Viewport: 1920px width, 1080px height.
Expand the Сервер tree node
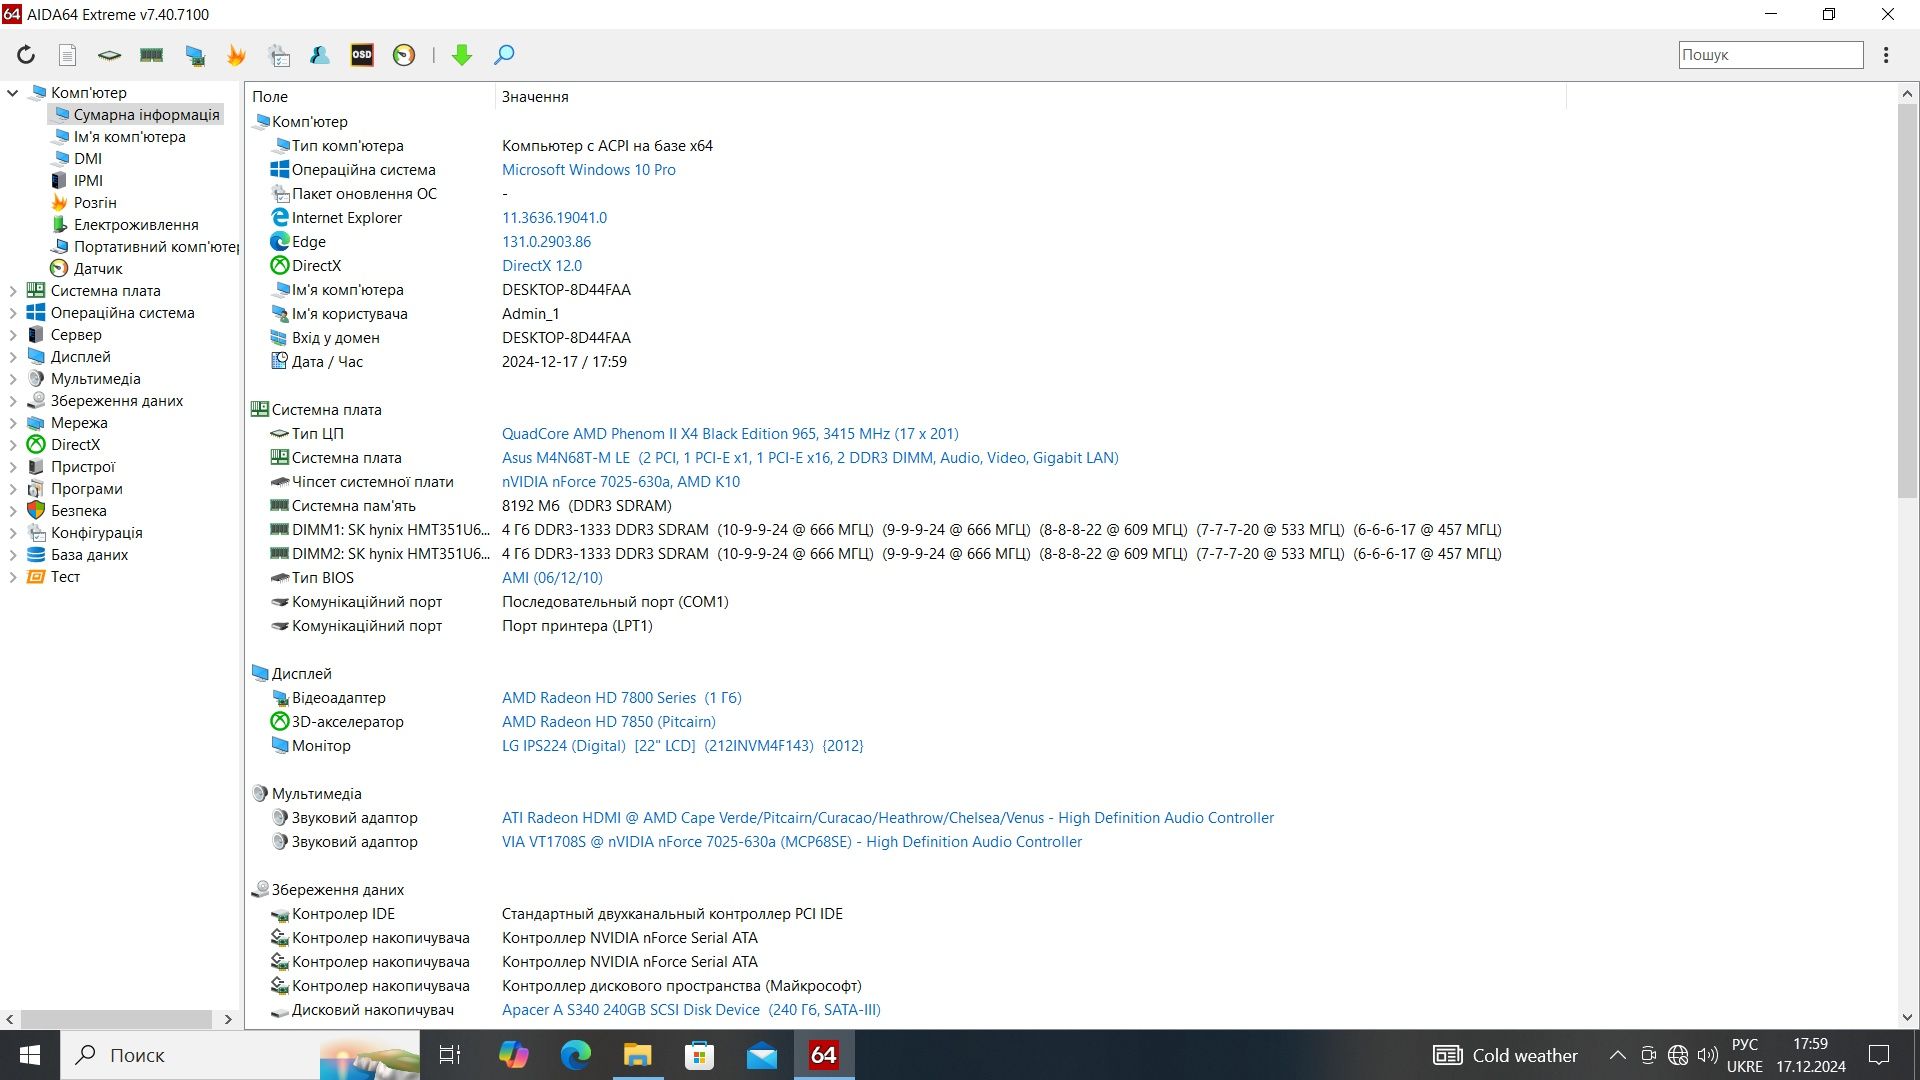point(13,335)
